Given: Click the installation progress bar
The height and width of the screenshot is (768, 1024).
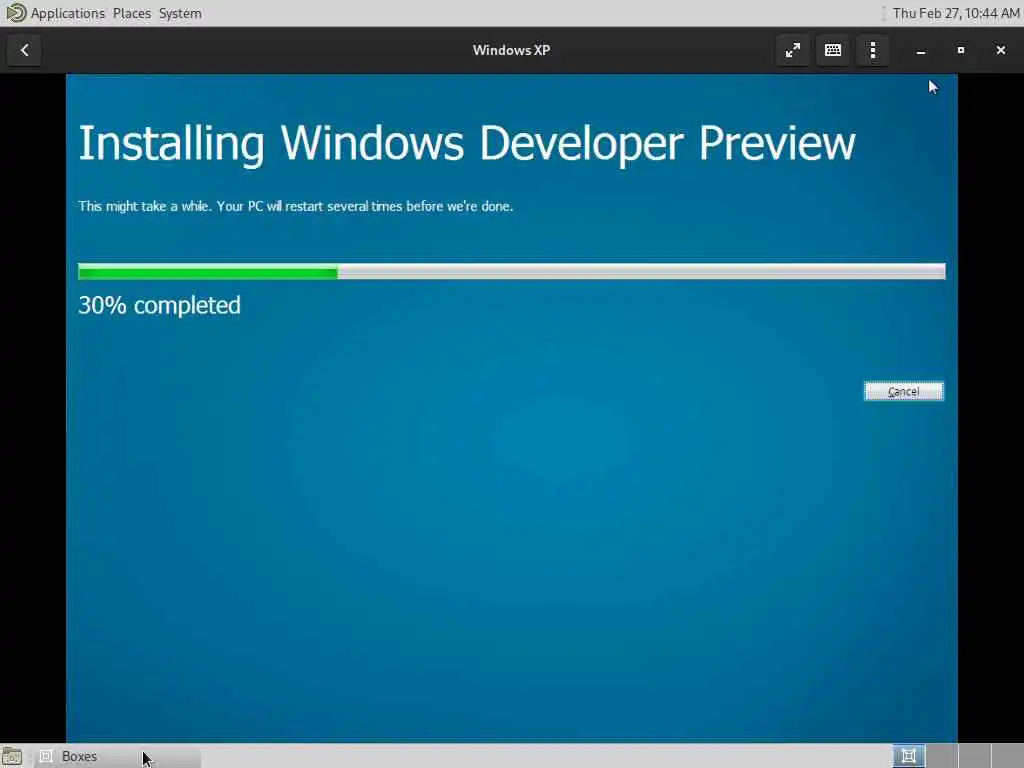Looking at the screenshot, I should [511, 272].
